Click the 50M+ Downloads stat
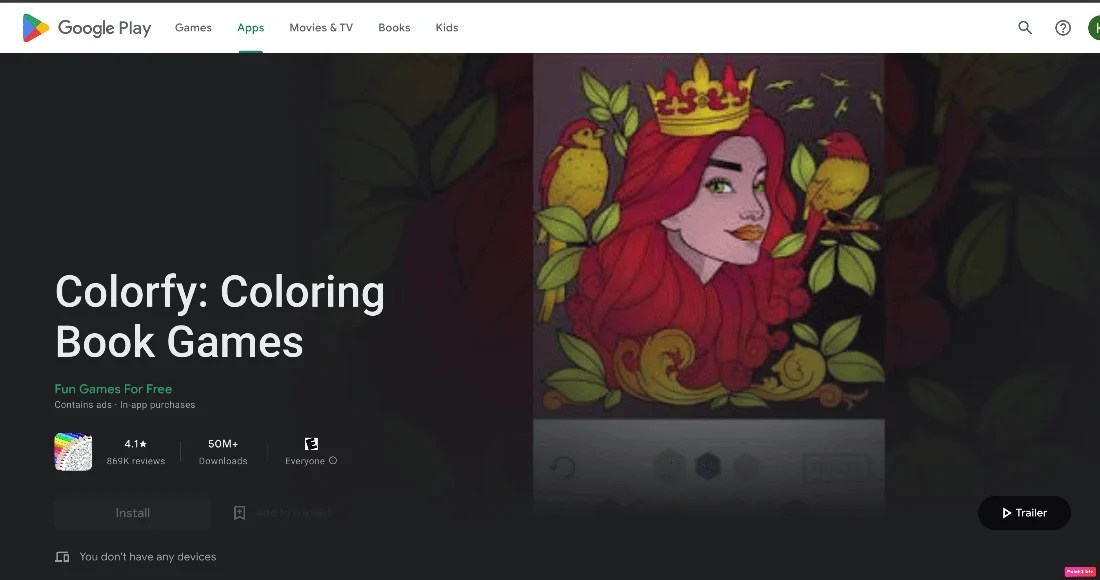 tap(223, 452)
